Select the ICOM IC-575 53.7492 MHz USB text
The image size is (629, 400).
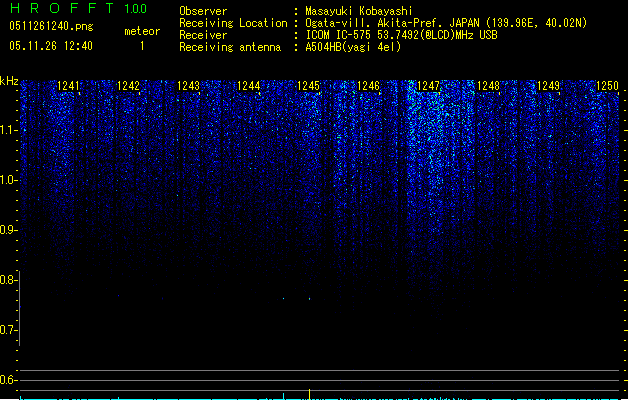[402, 35]
